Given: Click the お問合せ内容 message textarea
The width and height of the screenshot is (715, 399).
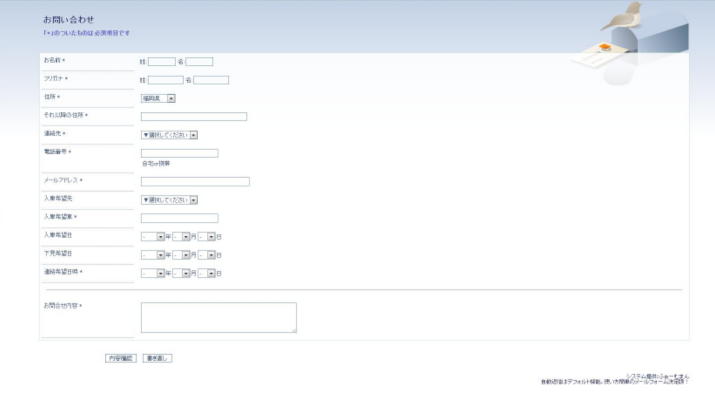Looking at the screenshot, I should [219, 317].
